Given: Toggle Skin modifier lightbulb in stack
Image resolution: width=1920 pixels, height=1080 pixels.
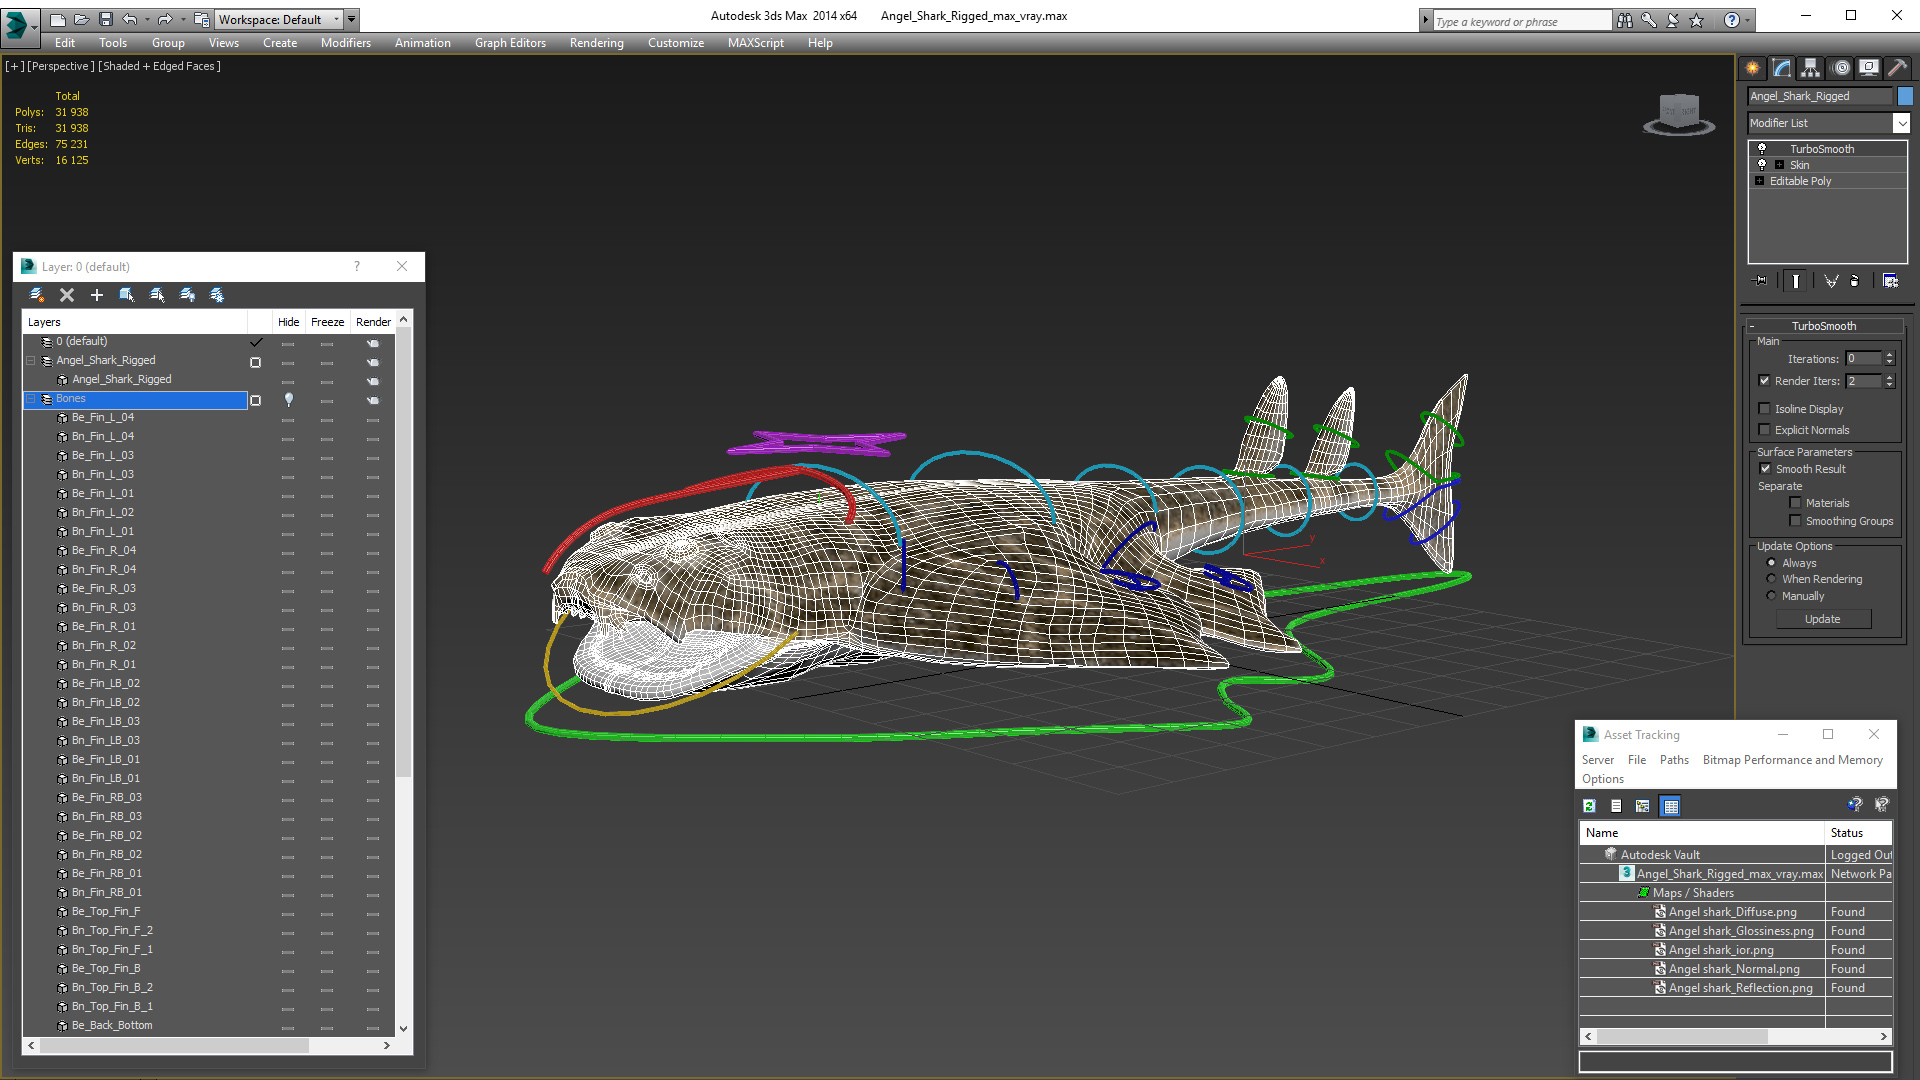Looking at the screenshot, I should click(x=1762, y=164).
